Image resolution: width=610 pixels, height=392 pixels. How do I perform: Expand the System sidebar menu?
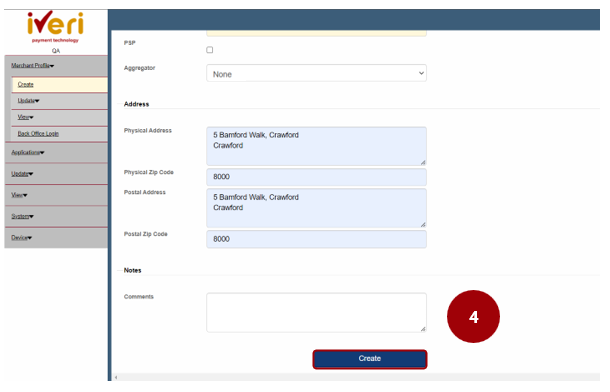coord(22,216)
